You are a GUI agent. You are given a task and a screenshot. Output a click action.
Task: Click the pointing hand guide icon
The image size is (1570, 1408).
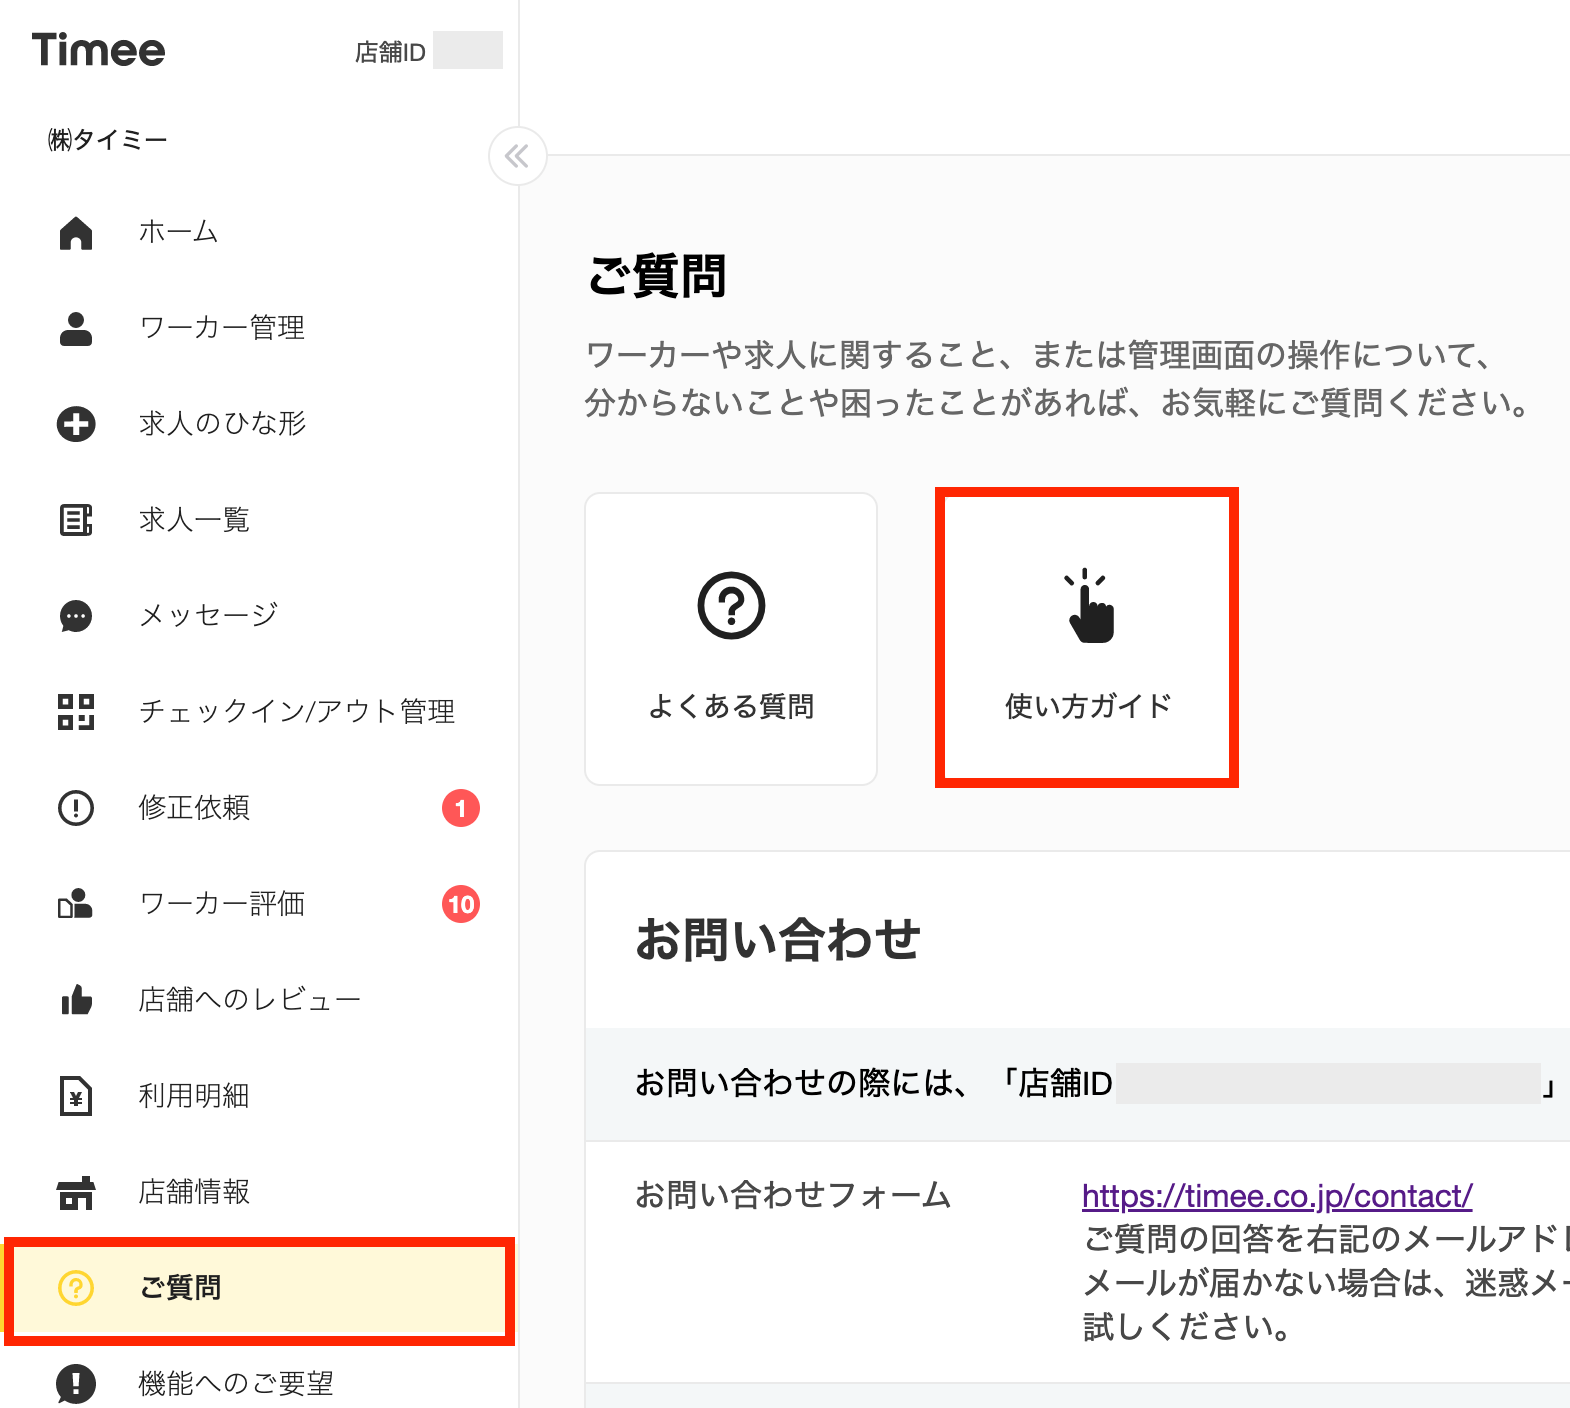[1089, 606]
